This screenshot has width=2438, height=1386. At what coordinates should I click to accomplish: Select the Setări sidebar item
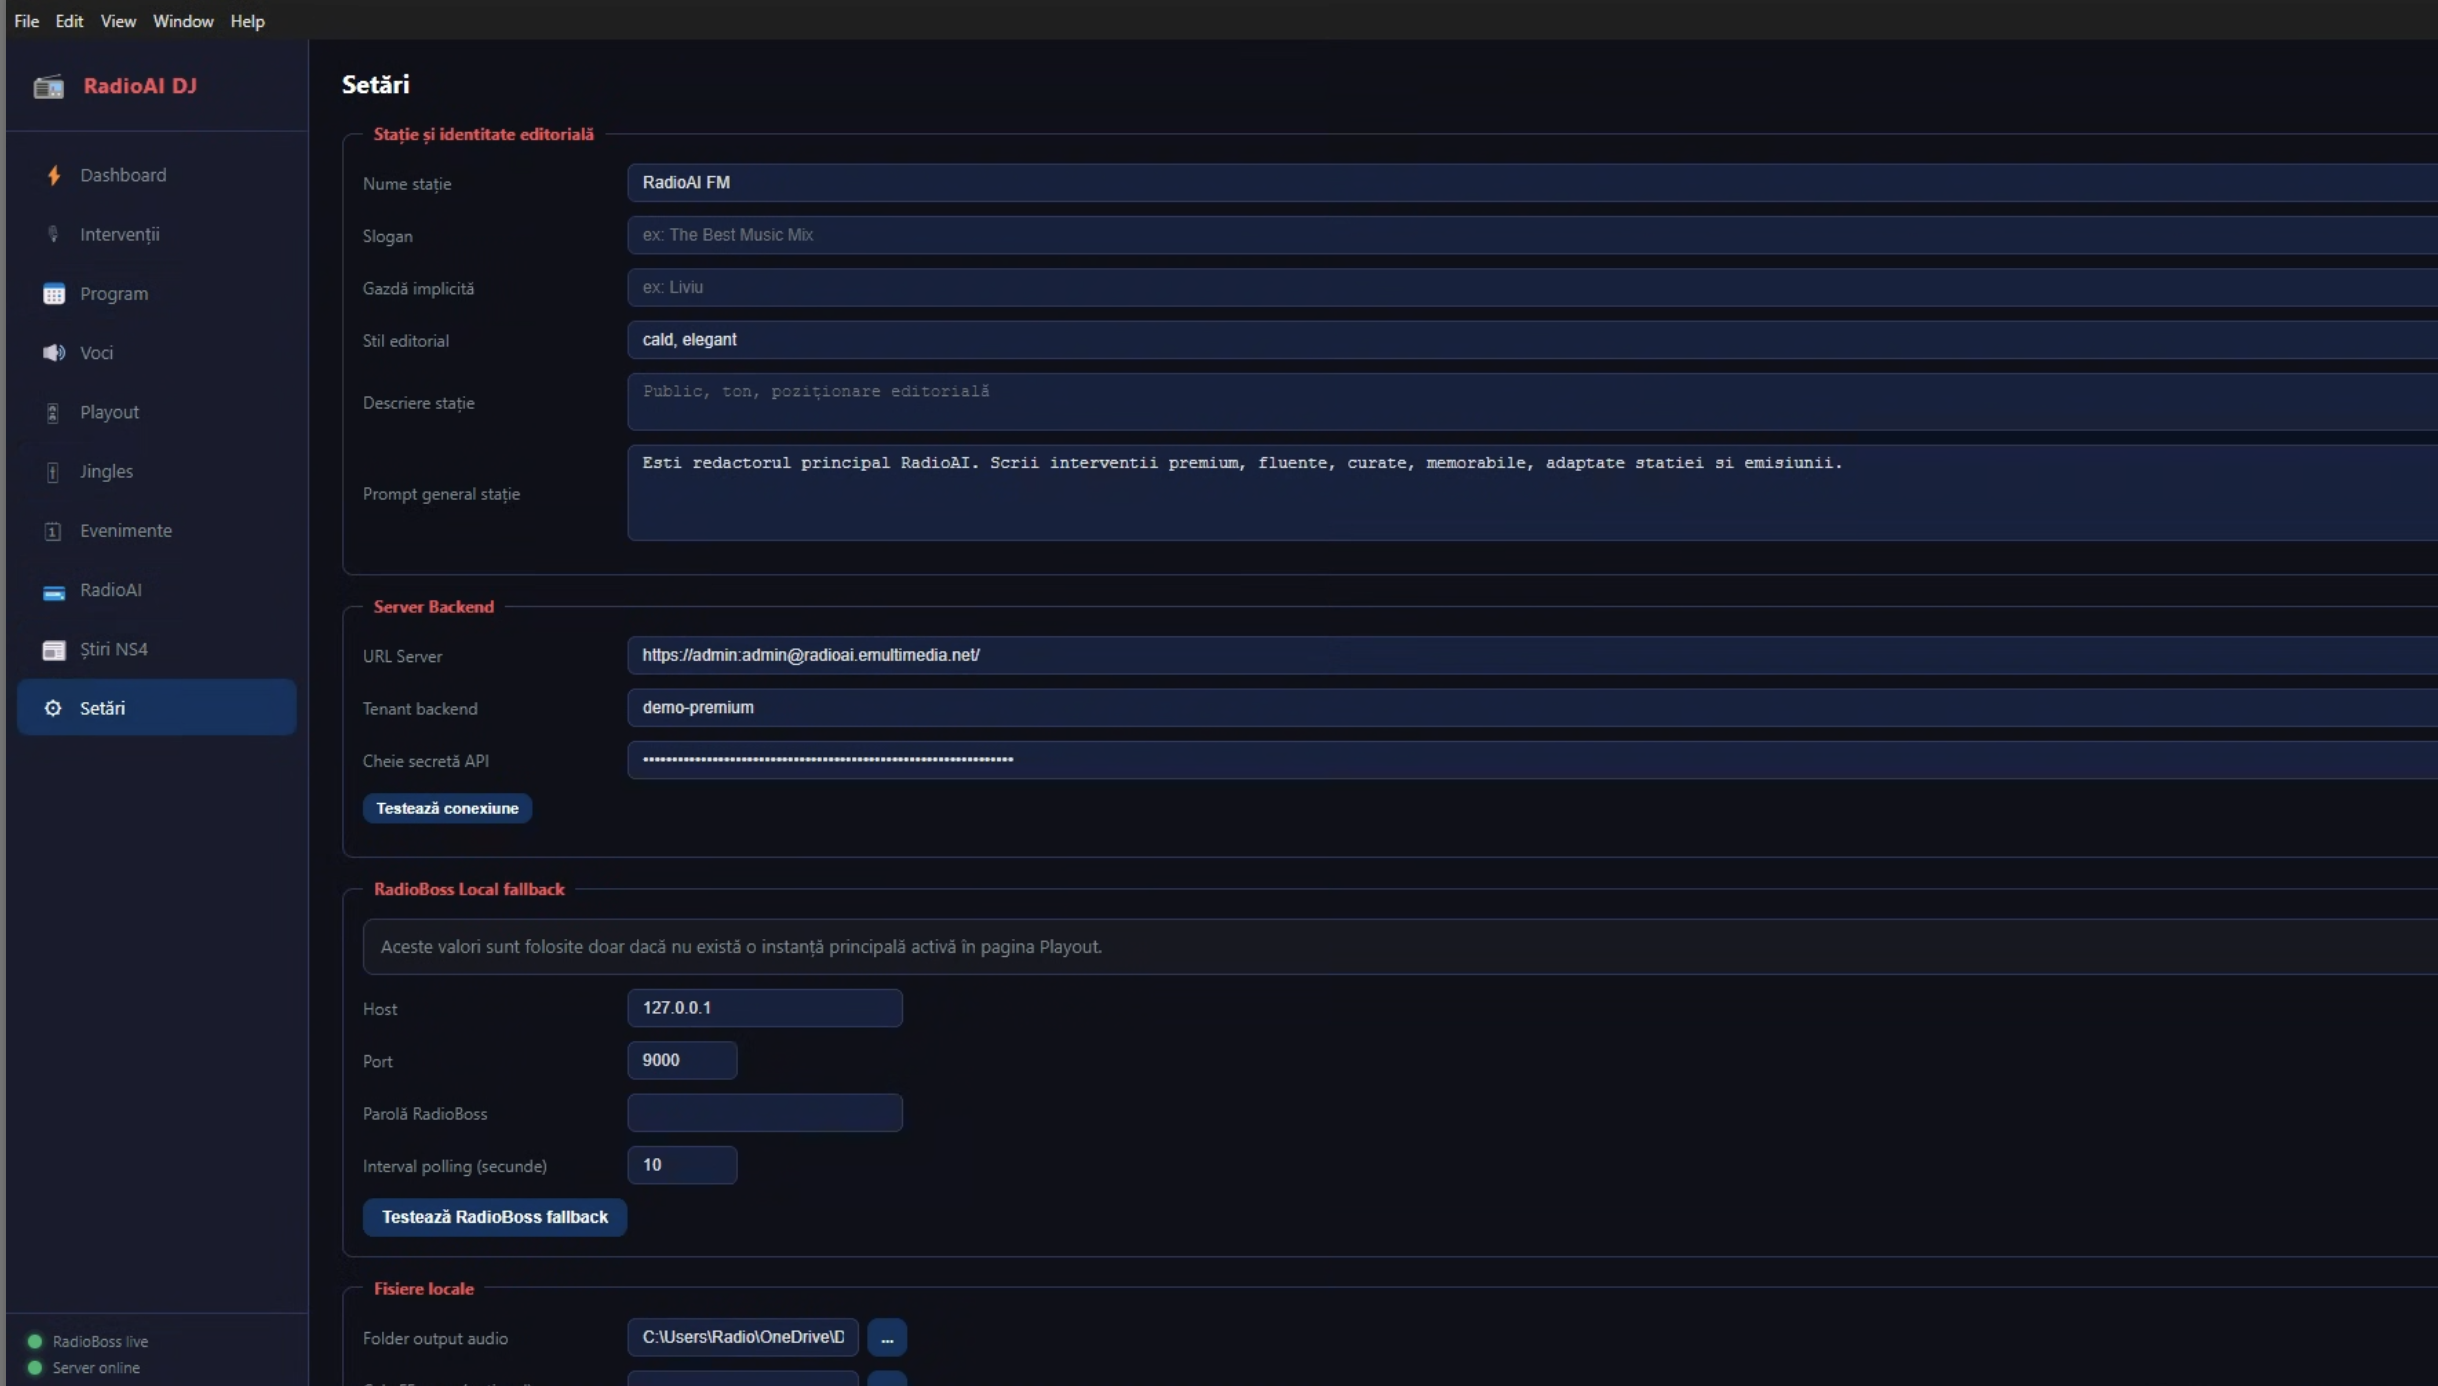point(157,707)
